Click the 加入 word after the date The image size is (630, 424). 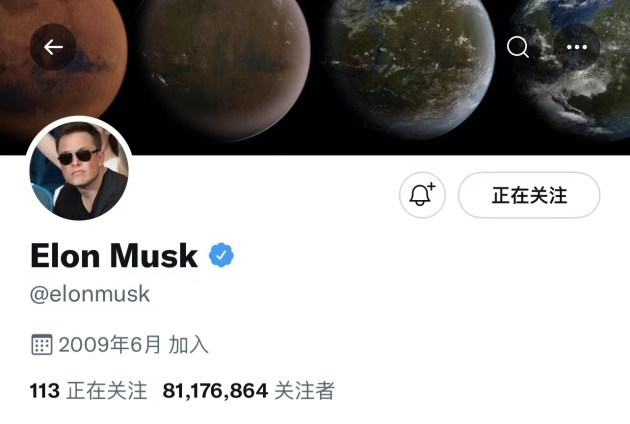pyautogui.click(x=188, y=345)
